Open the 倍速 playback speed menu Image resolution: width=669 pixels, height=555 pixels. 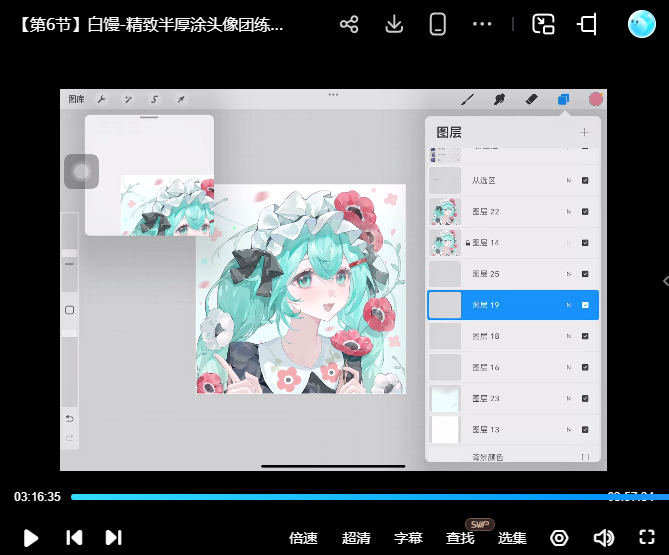tap(303, 538)
